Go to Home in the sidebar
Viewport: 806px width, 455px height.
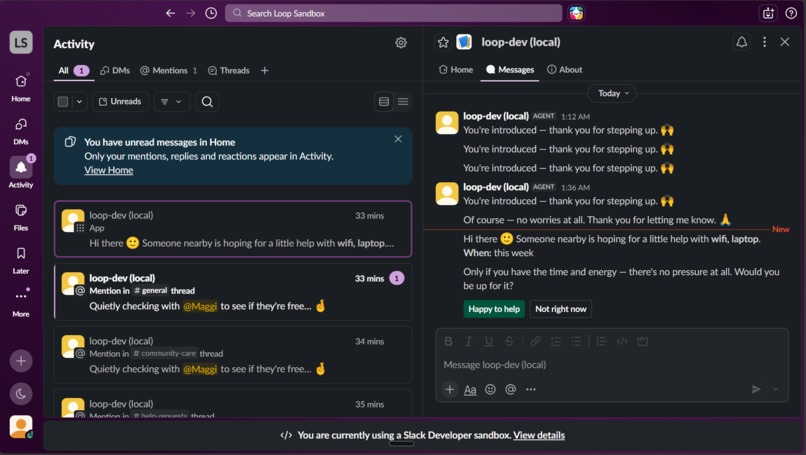point(21,88)
